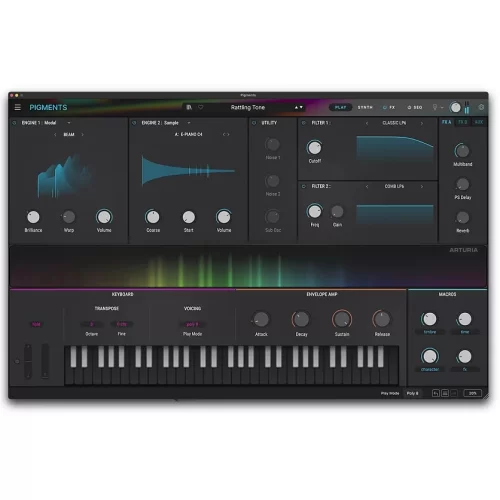The height and width of the screenshot is (500, 500).
Task: Load next preset with down arrow
Action: pos(301,107)
